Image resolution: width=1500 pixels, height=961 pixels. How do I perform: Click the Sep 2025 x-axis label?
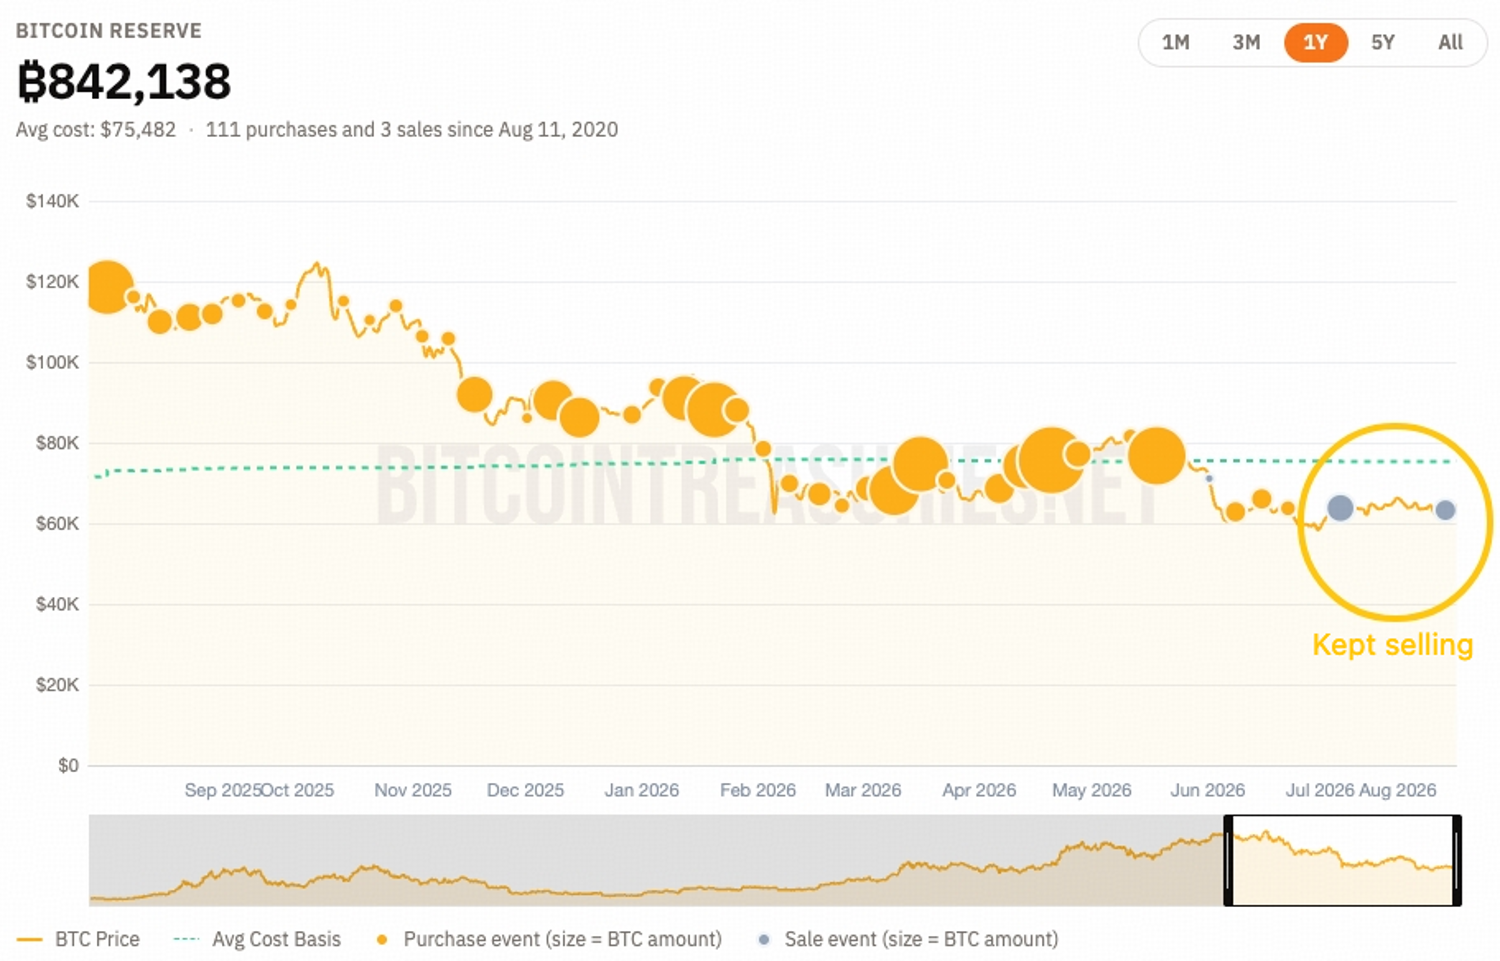tap(222, 790)
